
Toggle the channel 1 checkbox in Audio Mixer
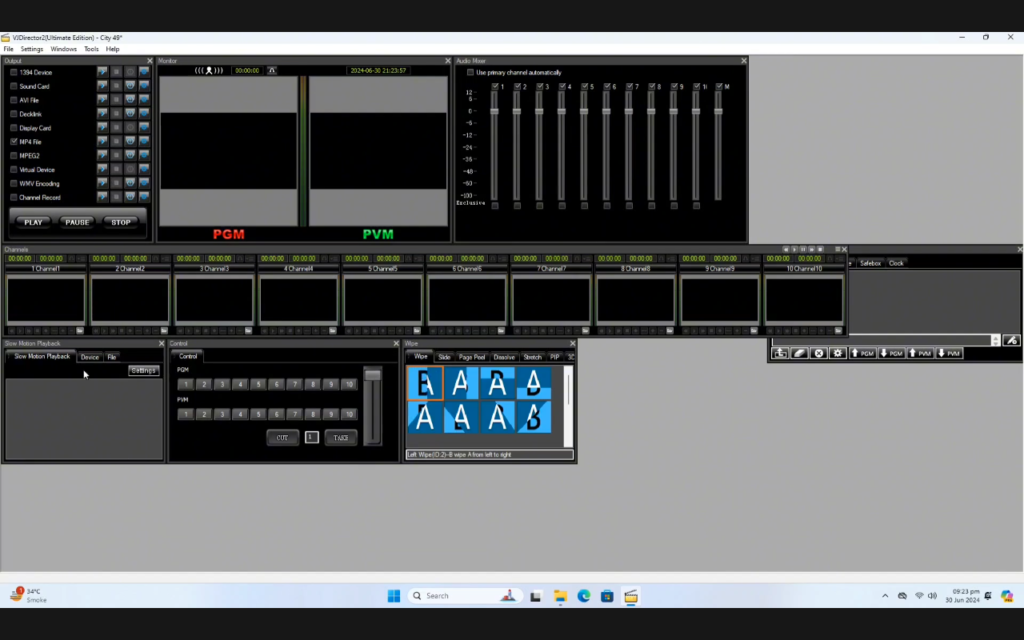tap(494, 86)
